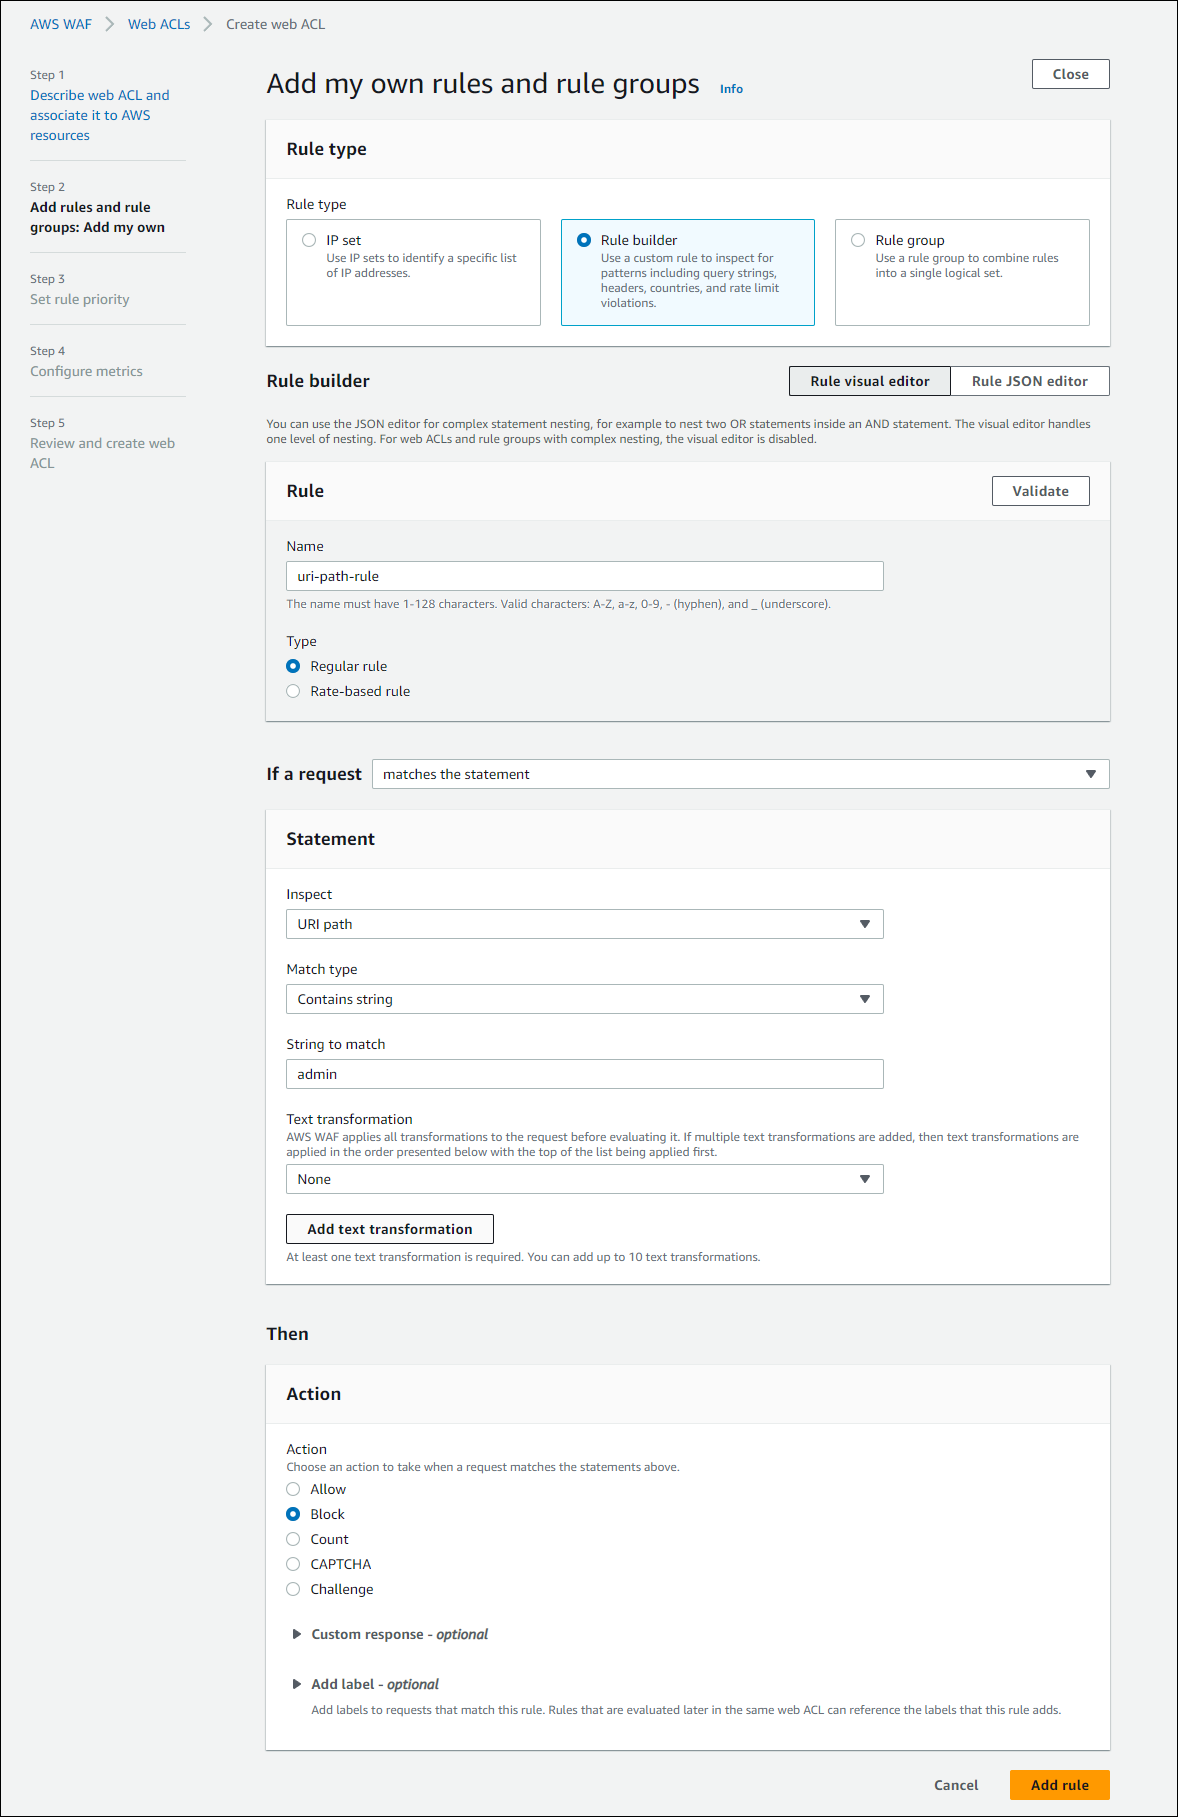
Task: Open the Match type Contains string dropdown
Action: pos(585,999)
